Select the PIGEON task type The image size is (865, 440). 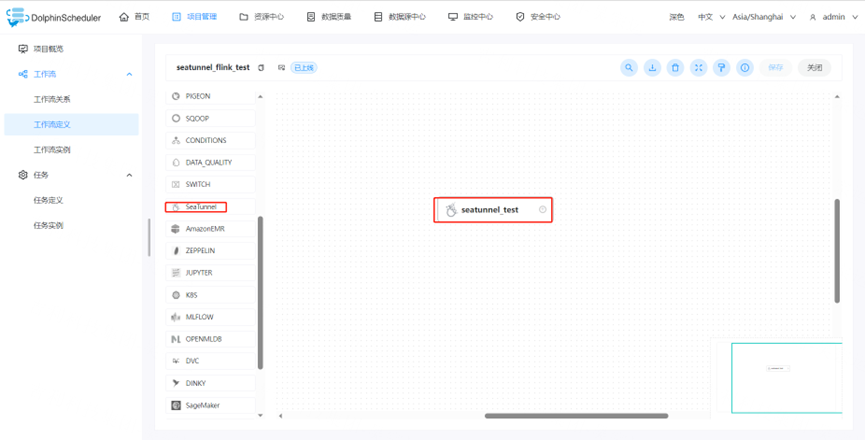[210, 96]
